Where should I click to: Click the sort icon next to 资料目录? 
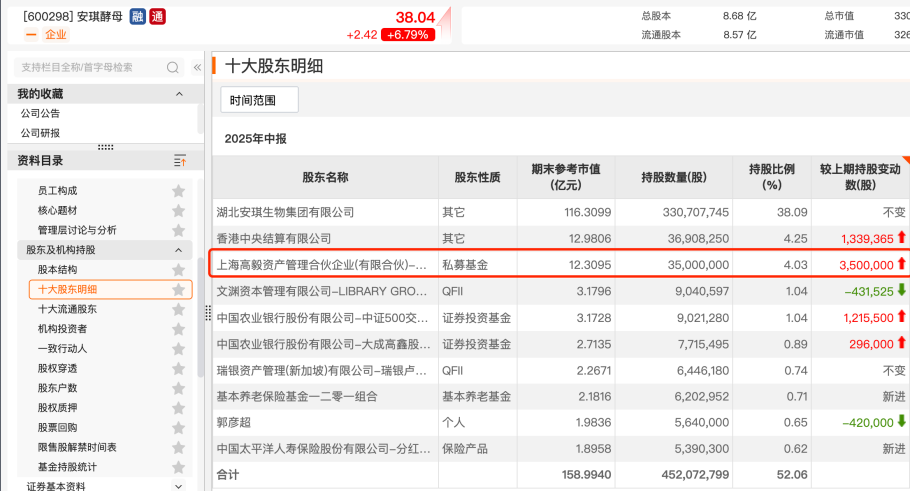(x=180, y=161)
